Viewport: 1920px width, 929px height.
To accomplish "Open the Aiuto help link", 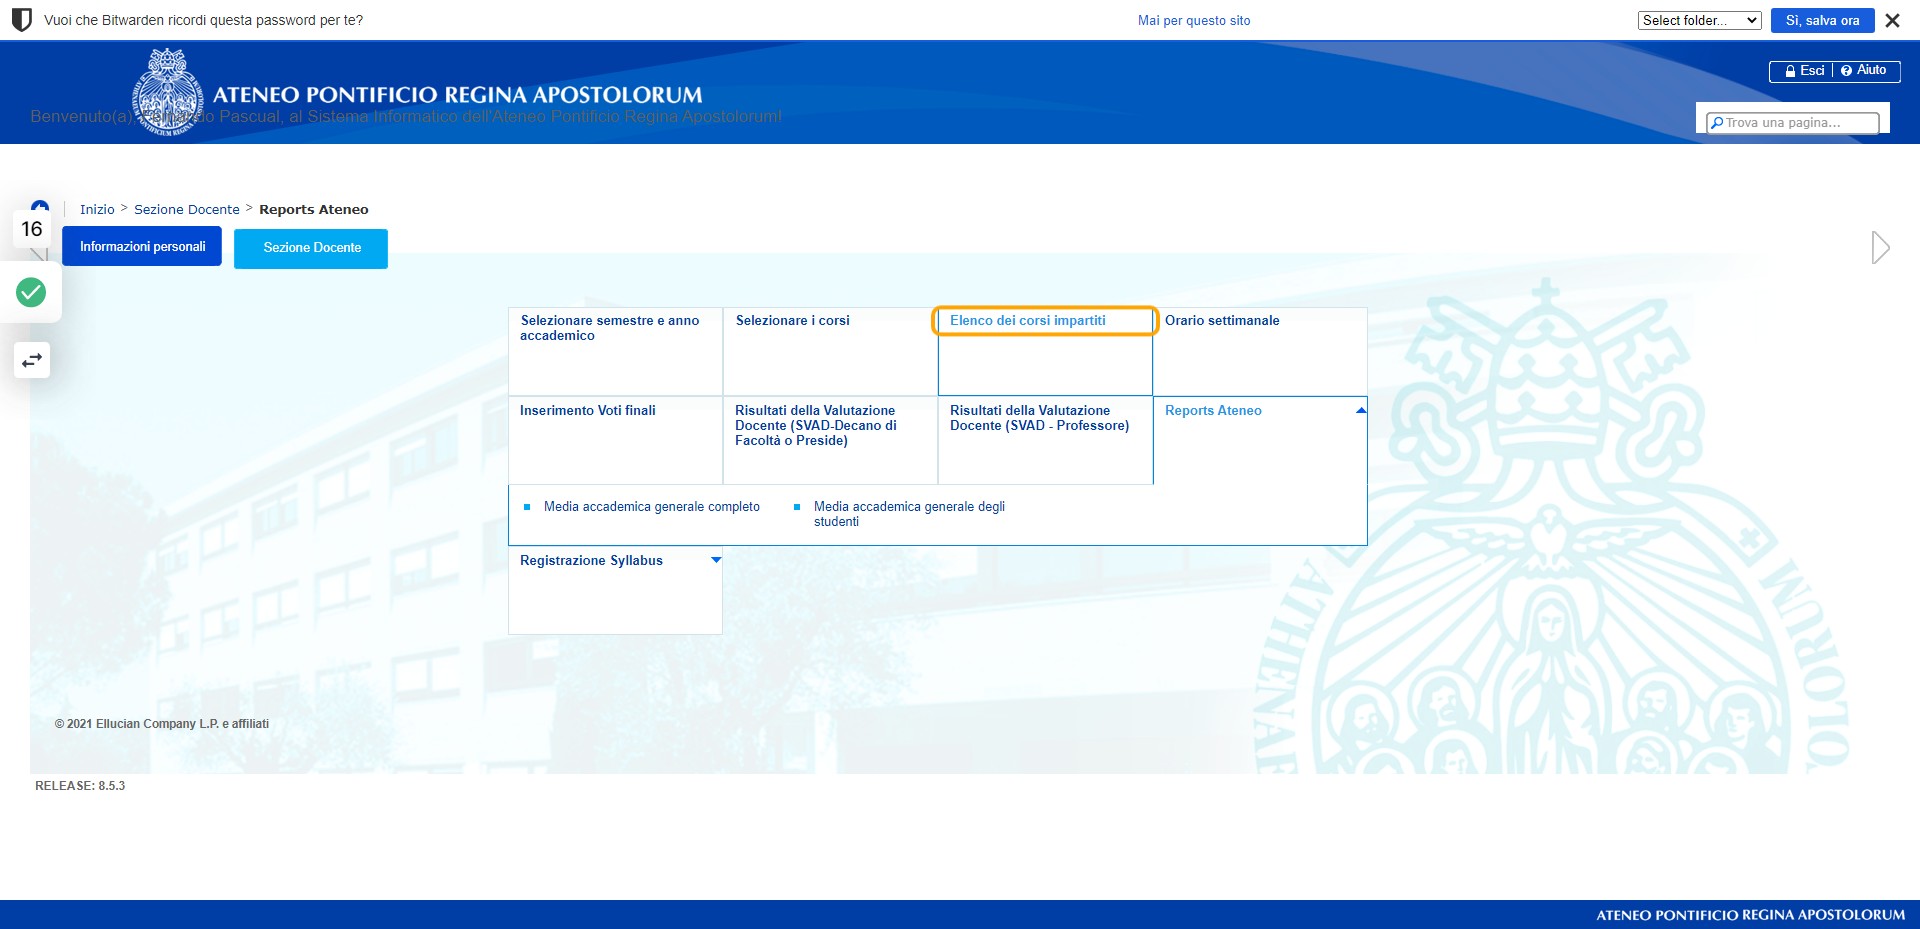I will (x=1864, y=70).
